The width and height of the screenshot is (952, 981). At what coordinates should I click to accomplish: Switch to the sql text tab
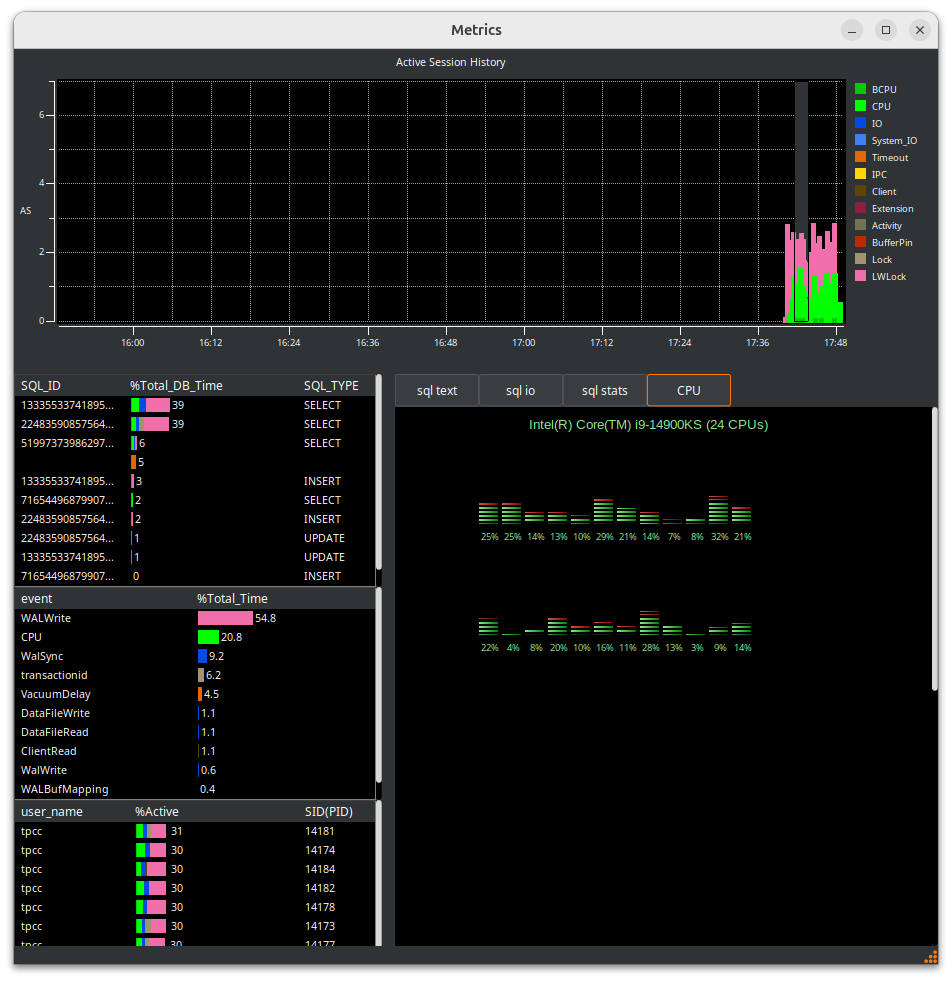point(437,390)
